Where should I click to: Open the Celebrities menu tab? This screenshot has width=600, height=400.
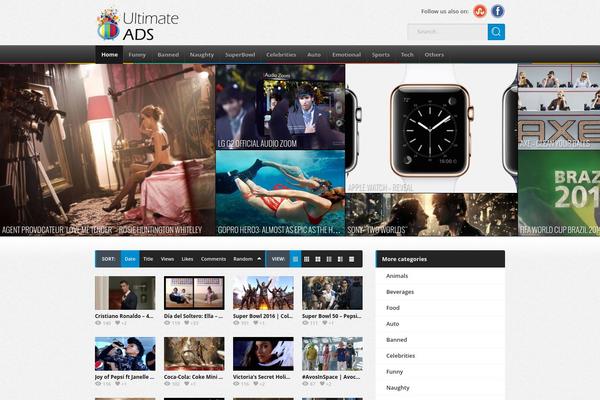pyautogui.click(x=281, y=55)
